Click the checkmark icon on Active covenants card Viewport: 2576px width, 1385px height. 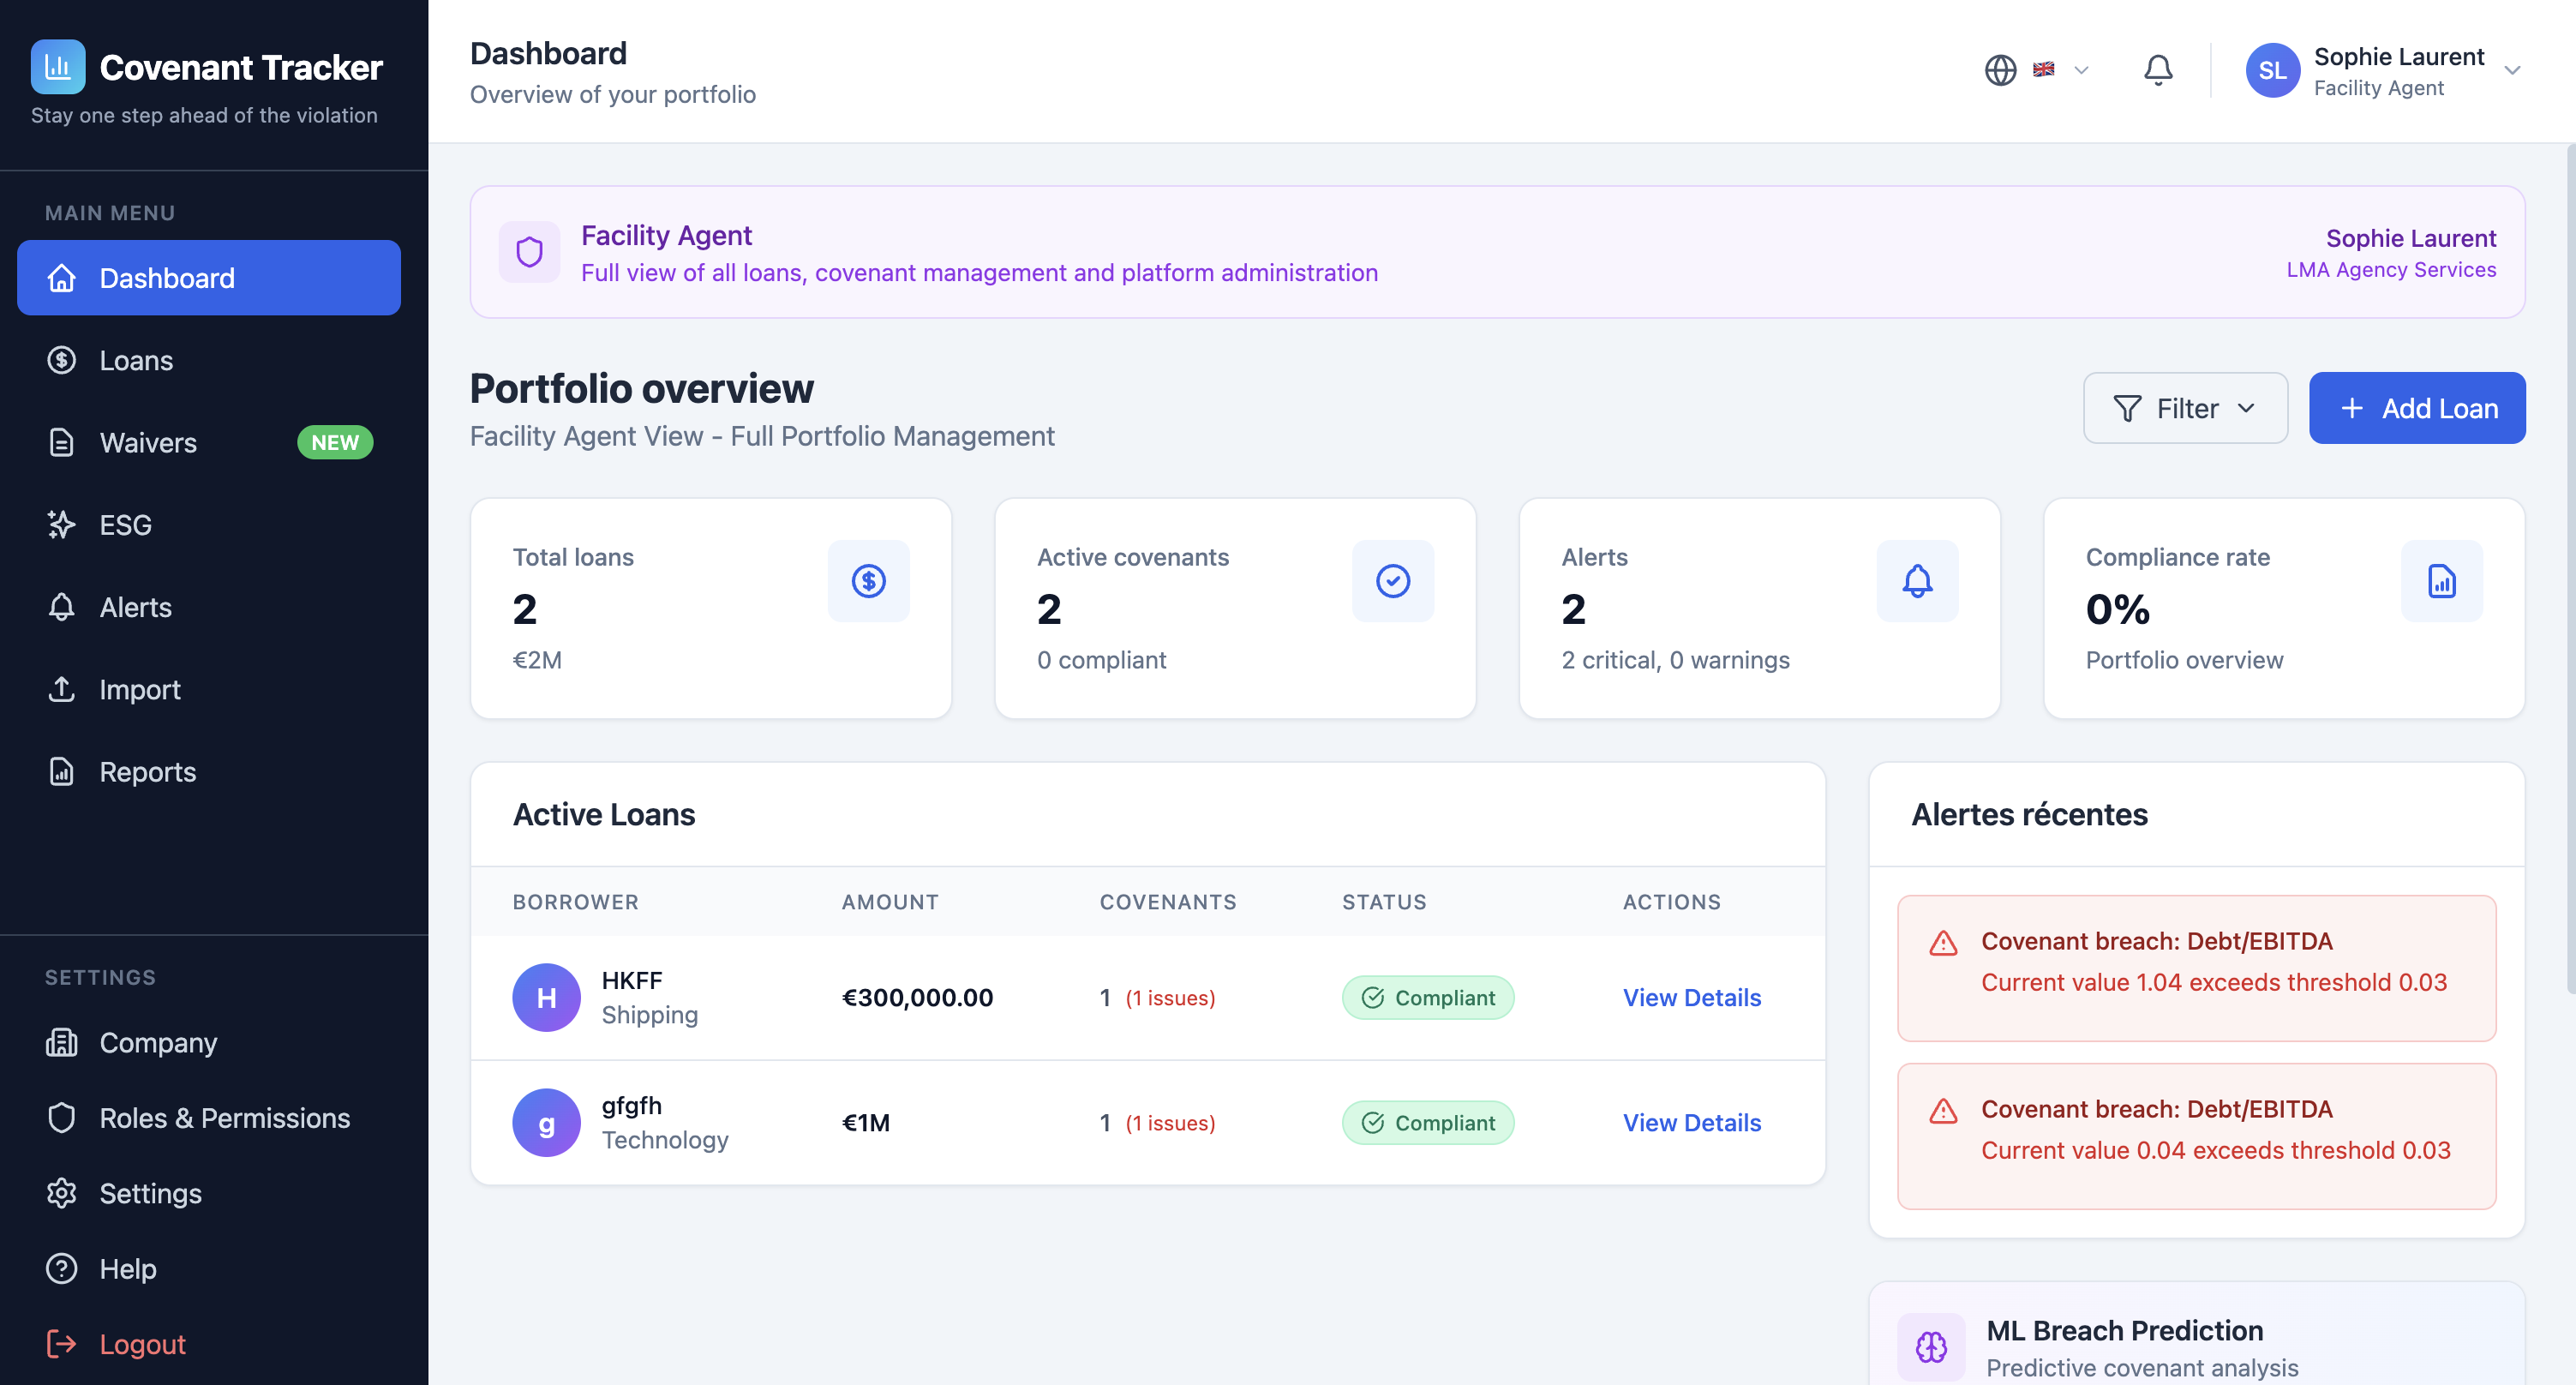click(x=1392, y=581)
